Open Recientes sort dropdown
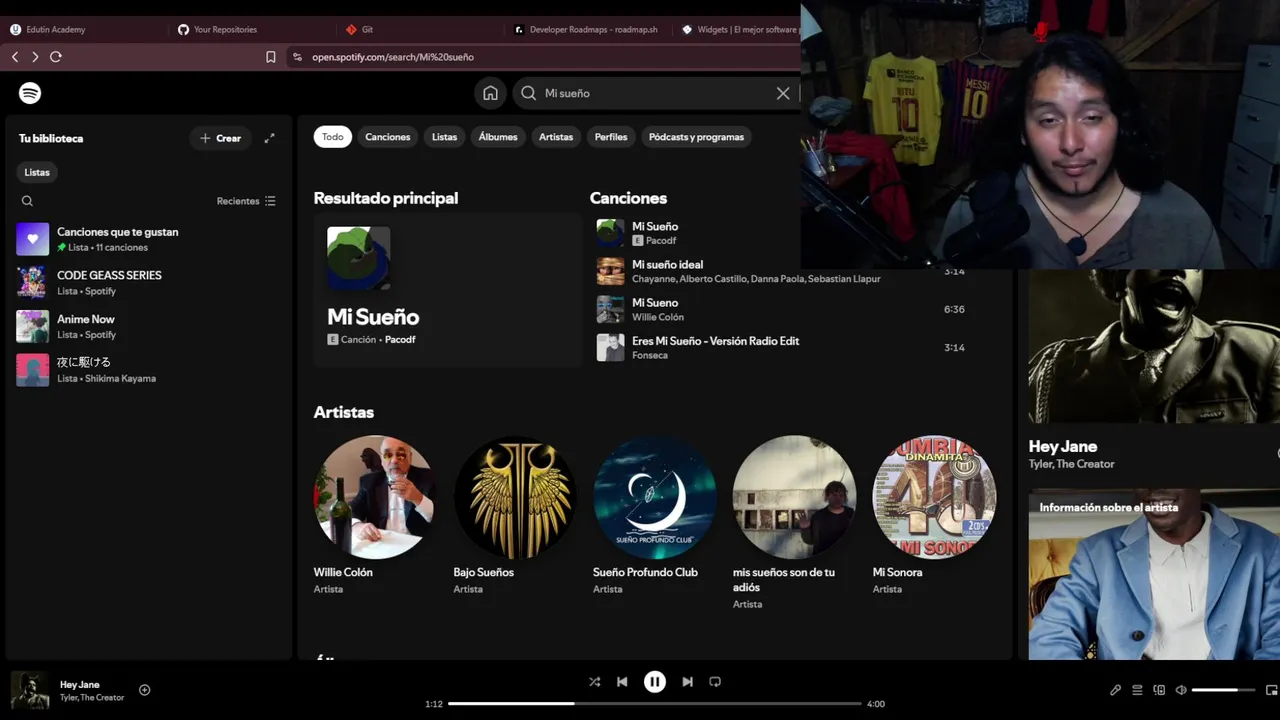 click(246, 201)
